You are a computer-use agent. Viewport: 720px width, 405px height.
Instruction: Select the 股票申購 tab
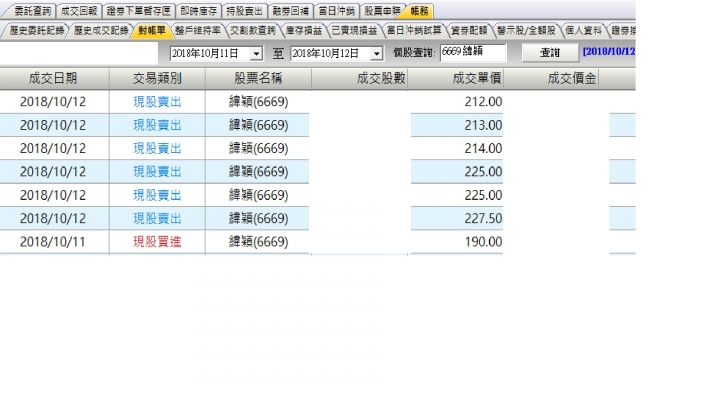coord(382,11)
